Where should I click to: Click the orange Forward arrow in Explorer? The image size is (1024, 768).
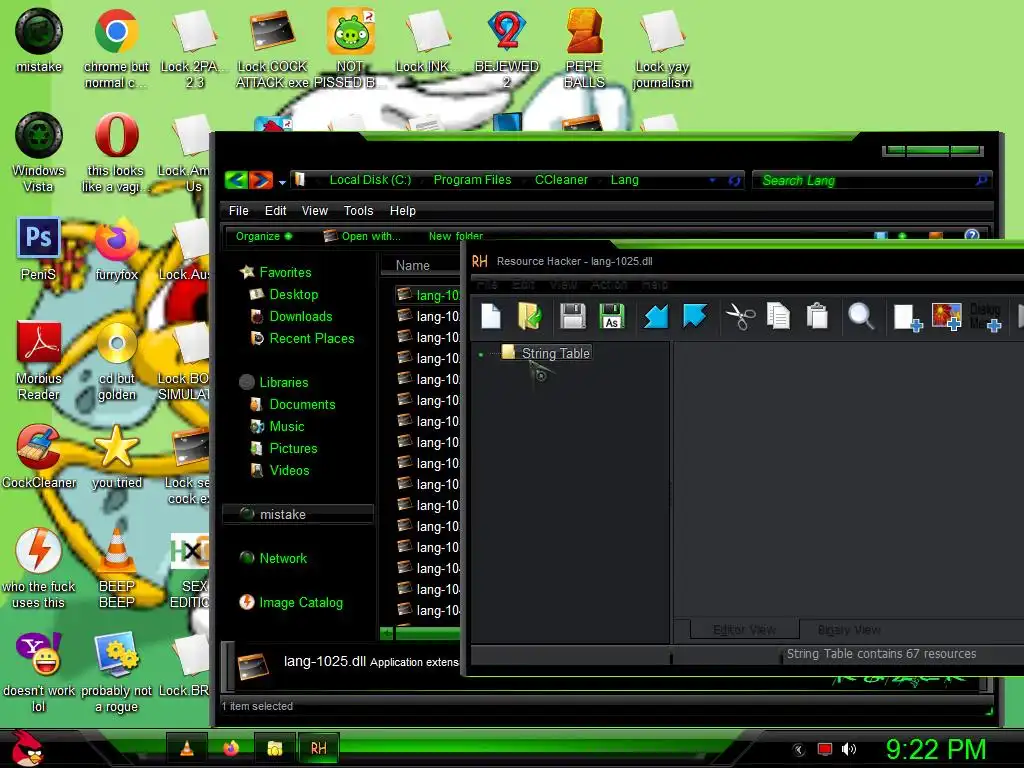point(261,180)
